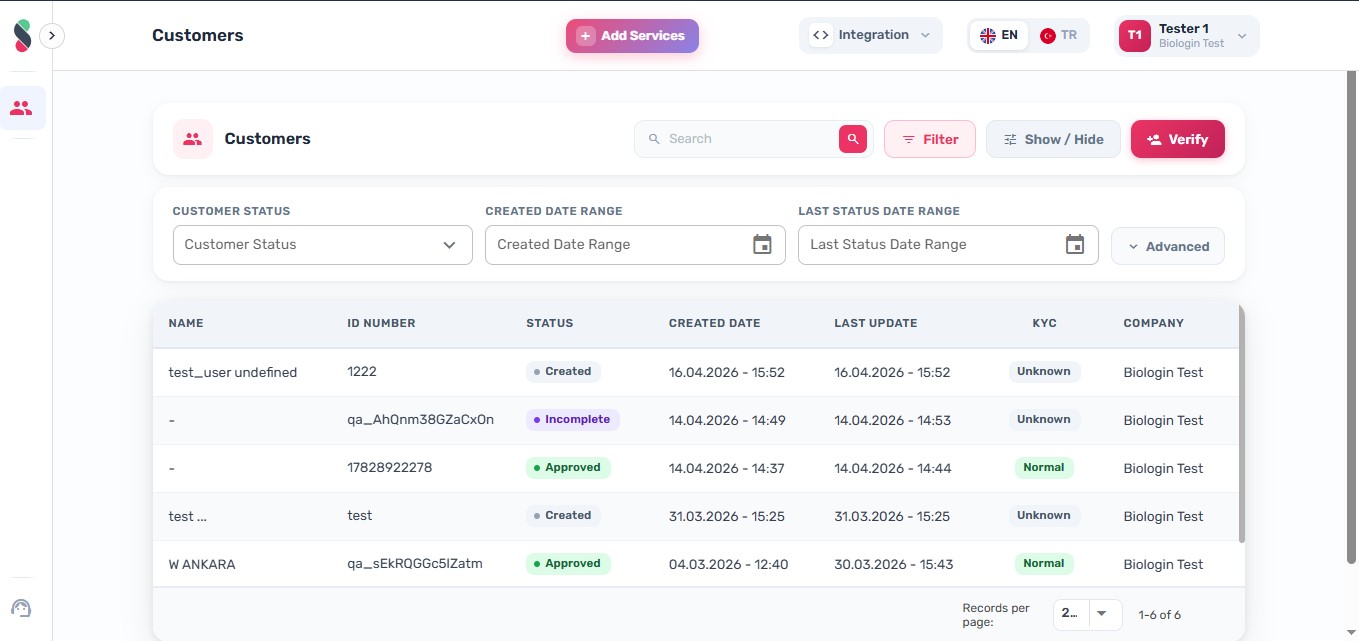This screenshot has width=1359, height=641.
Task: Switch language to TR
Action: click(x=1059, y=35)
